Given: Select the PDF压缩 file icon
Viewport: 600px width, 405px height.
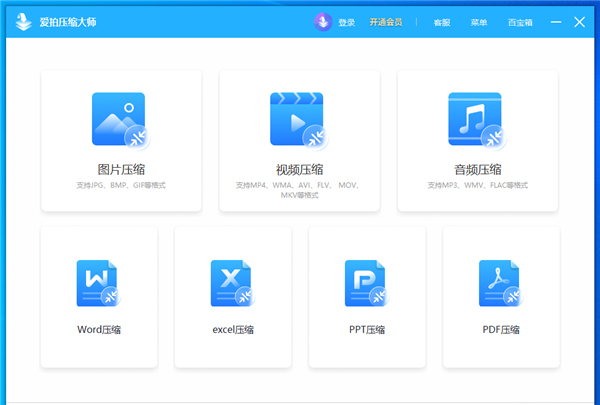Looking at the screenshot, I should 501,283.
